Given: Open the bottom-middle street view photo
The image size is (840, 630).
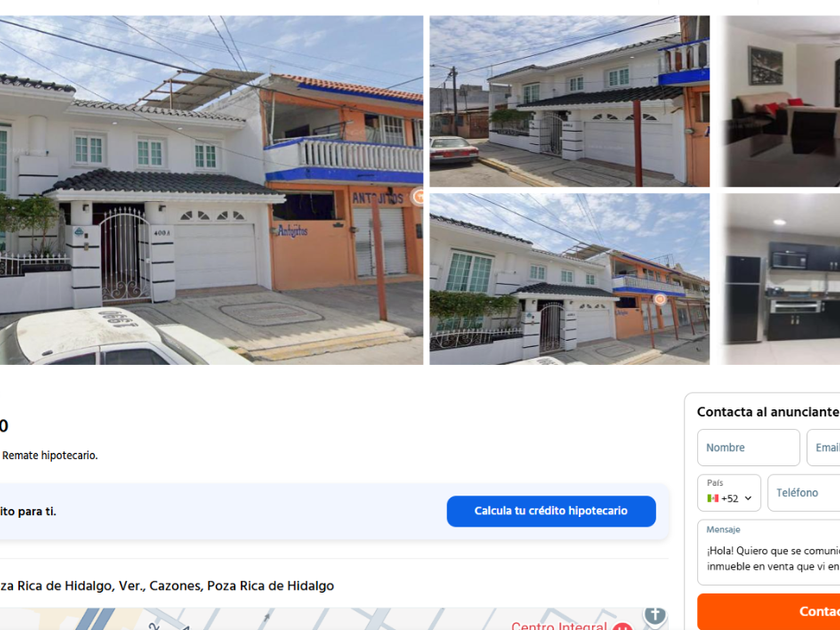Looking at the screenshot, I should coord(569,279).
